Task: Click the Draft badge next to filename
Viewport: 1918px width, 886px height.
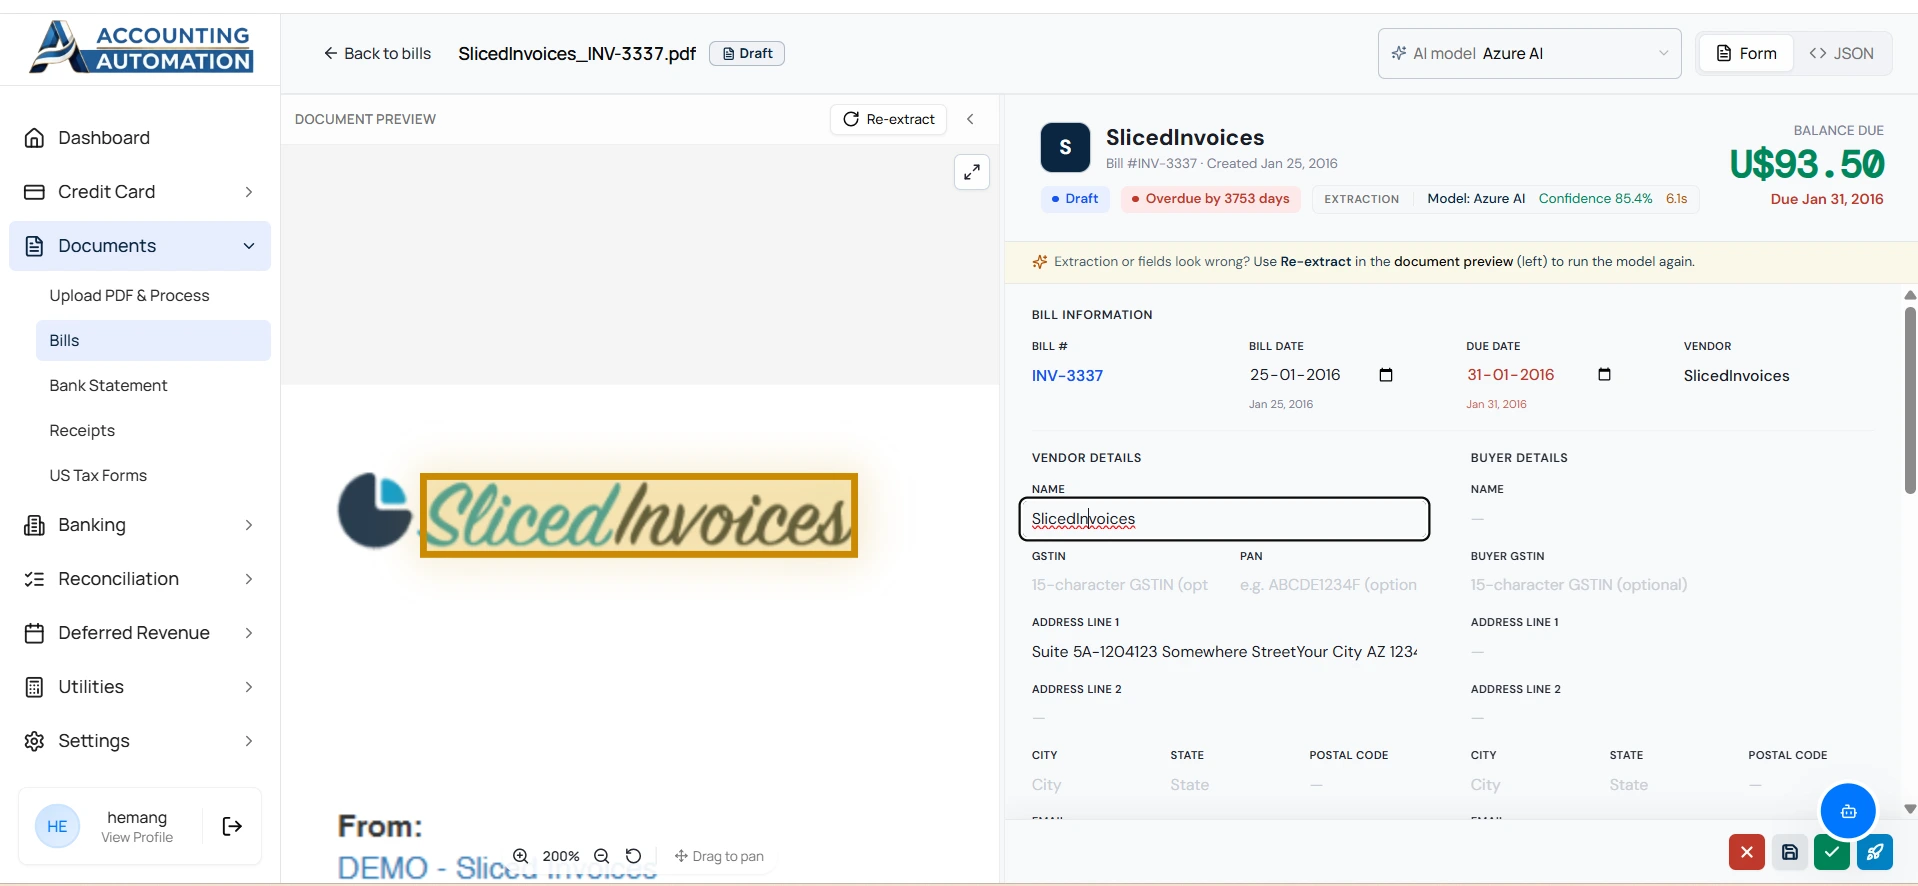Action: tap(747, 54)
